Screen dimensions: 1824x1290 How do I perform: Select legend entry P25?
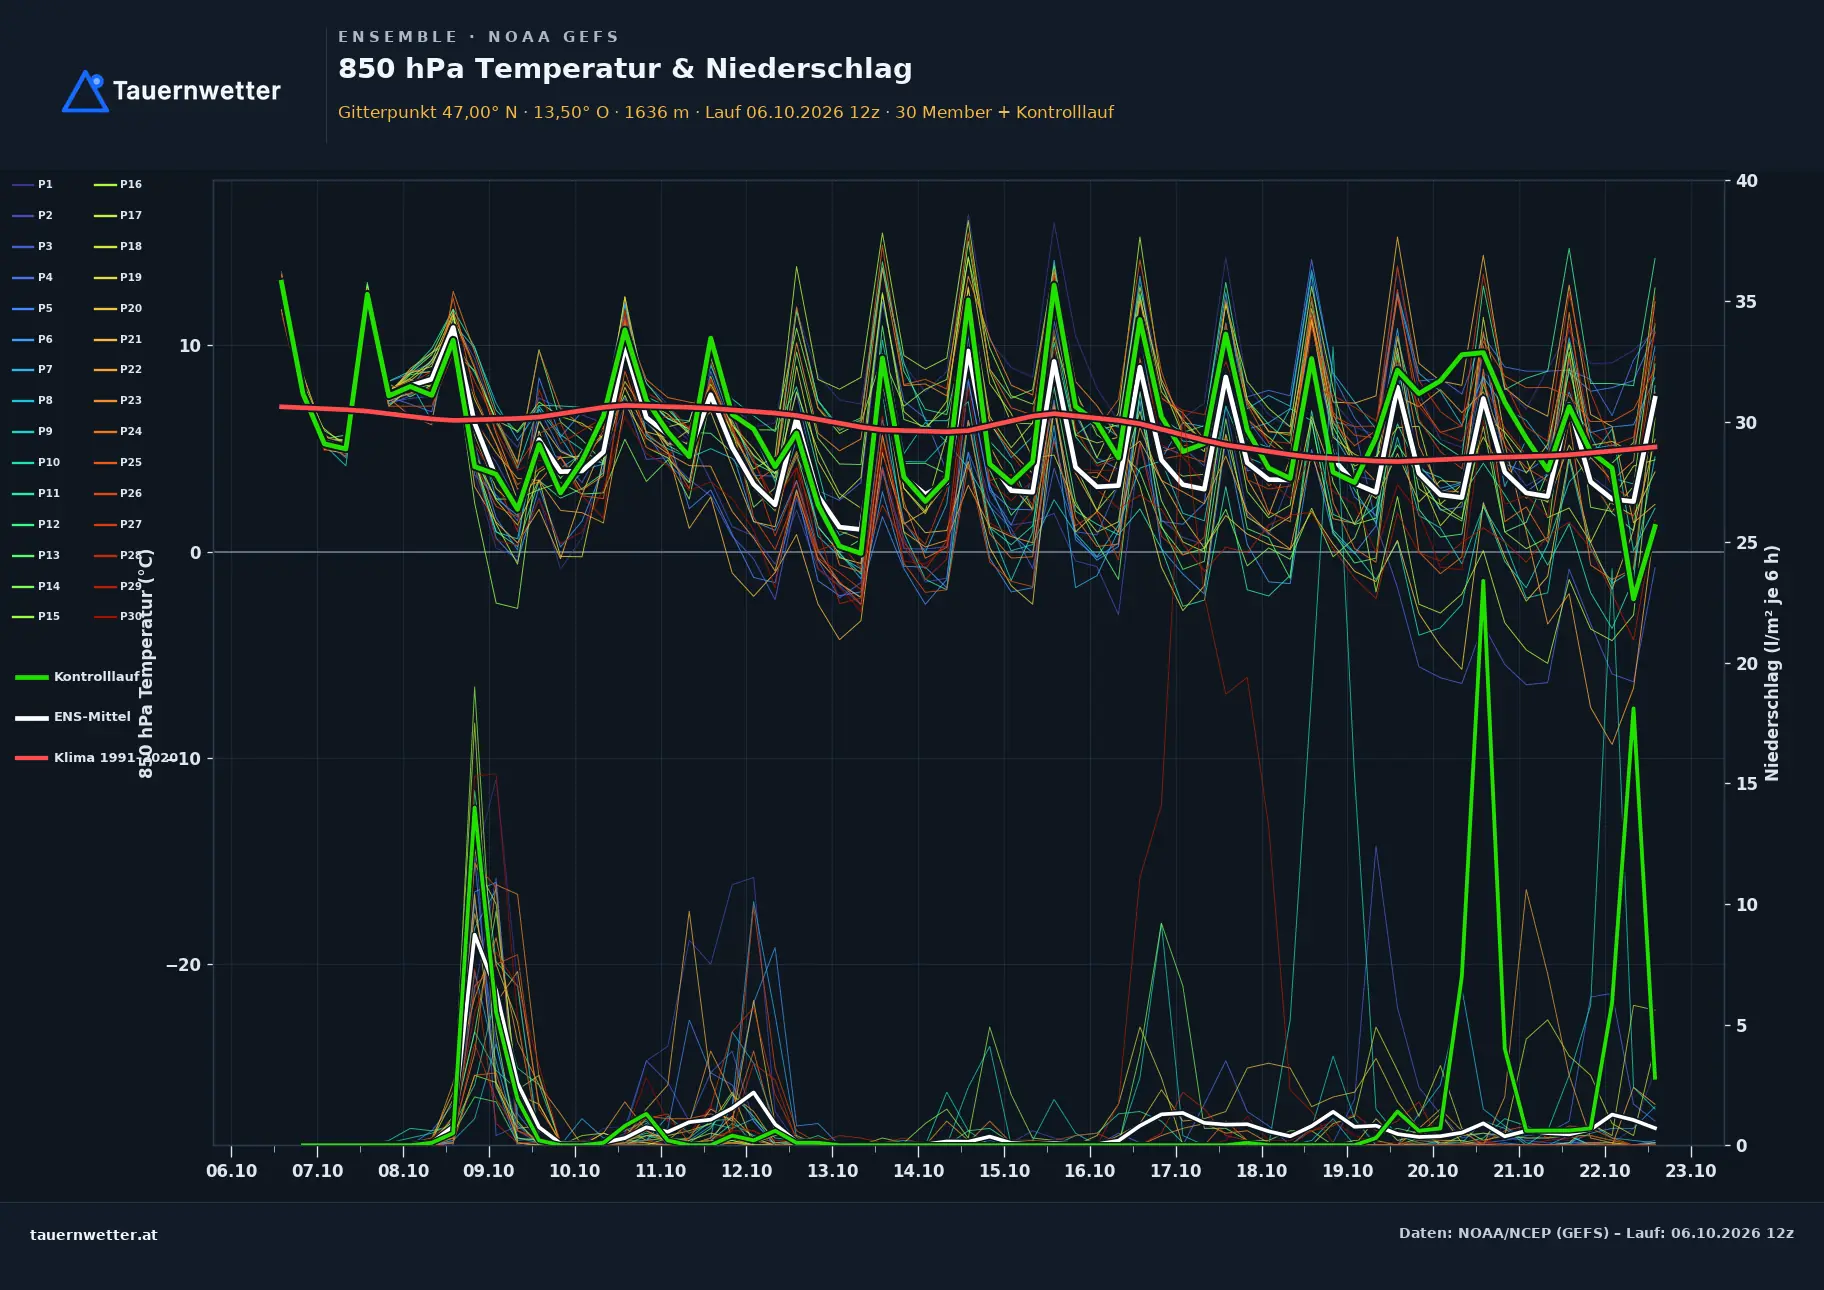click(x=118, y=463)
